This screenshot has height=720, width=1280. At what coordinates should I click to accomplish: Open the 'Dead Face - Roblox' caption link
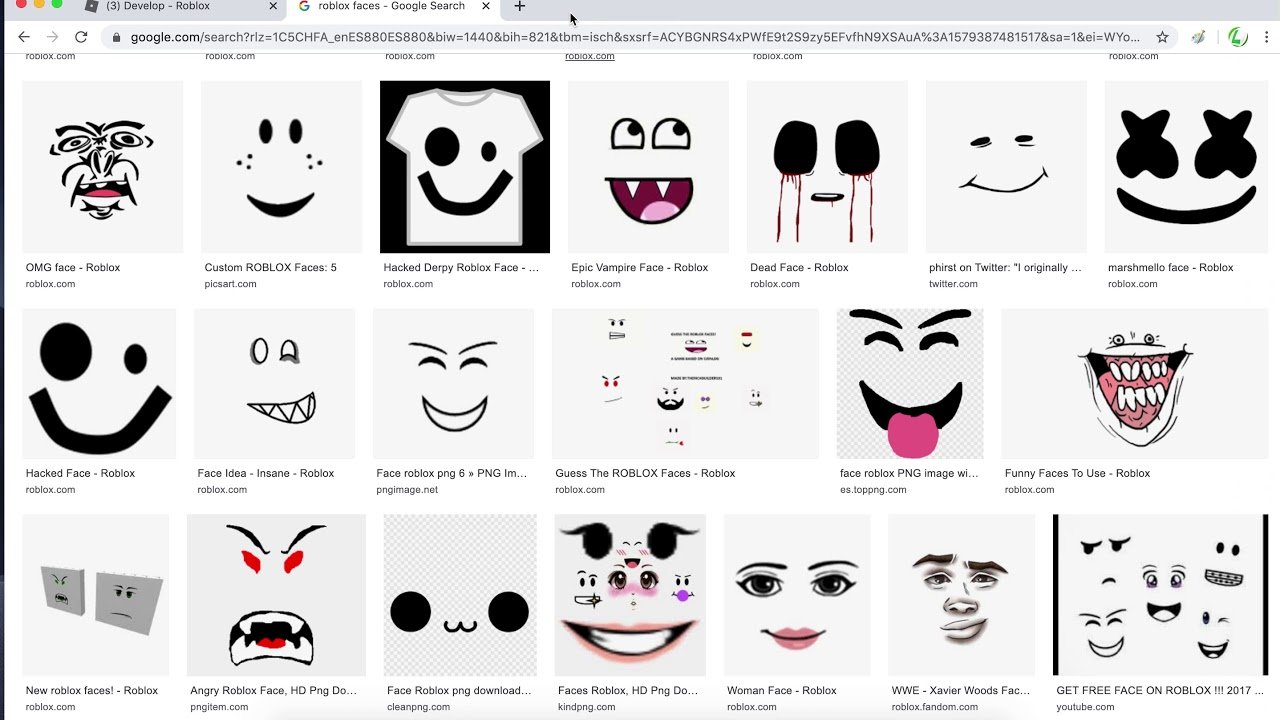[x=799, y=268]
